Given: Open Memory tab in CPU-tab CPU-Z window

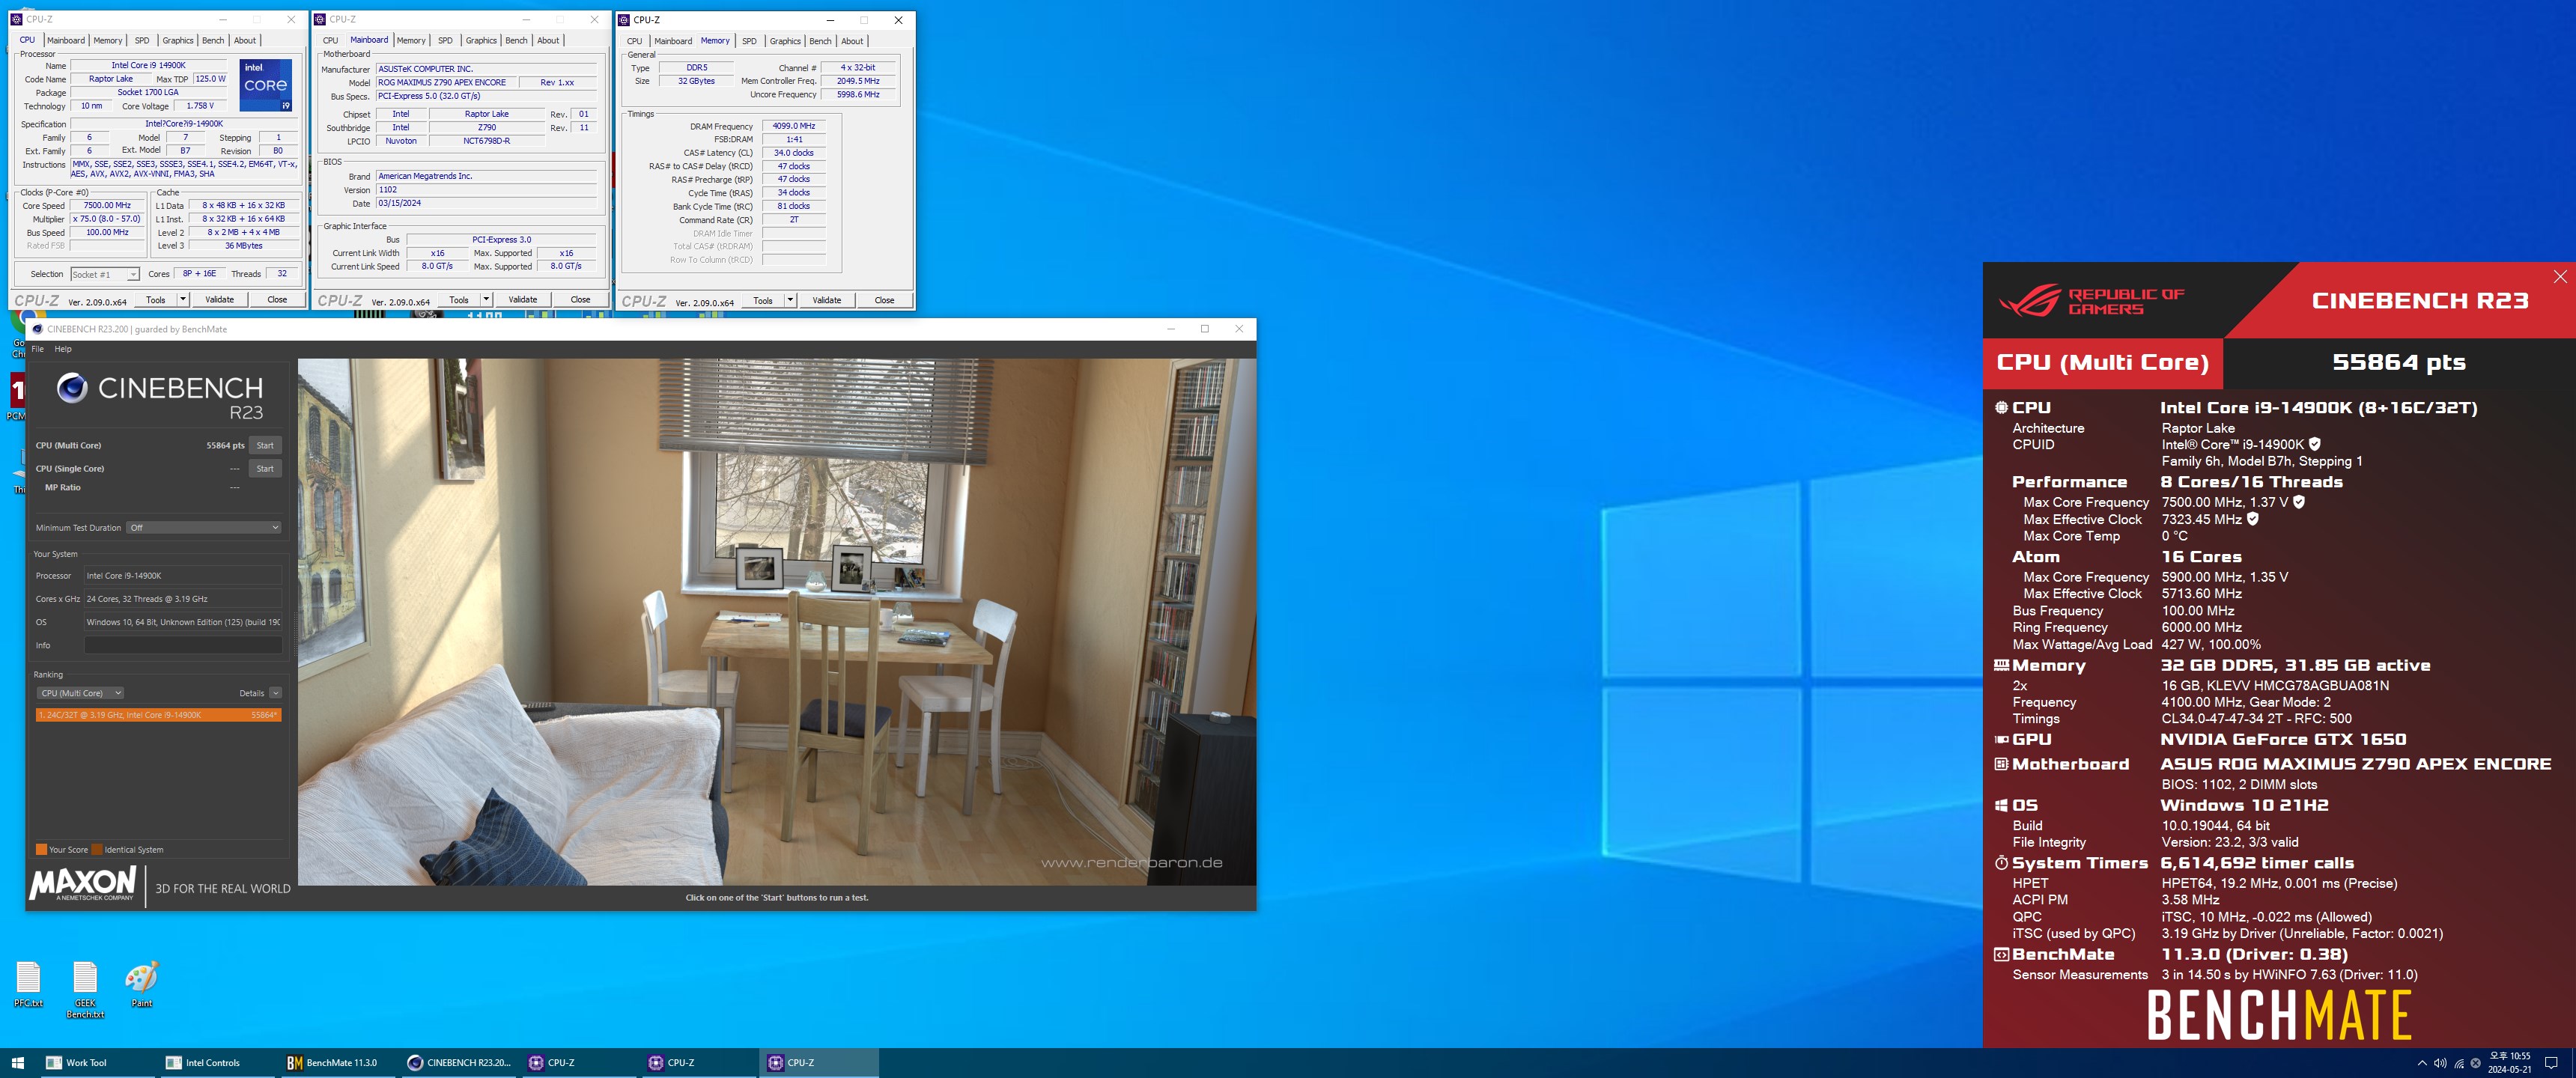Looking at the screenshot, I should [108, 40].
